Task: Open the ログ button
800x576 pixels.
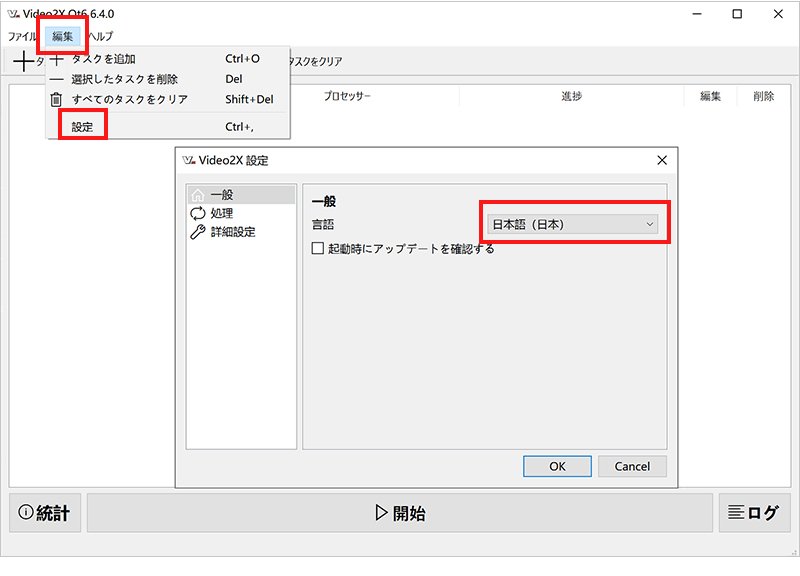Action: [x=754, y=512]
